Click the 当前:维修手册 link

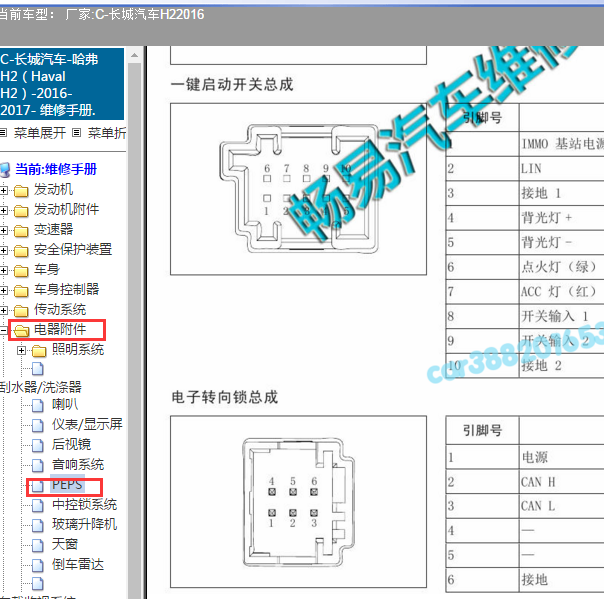click(x=56, y=169)
